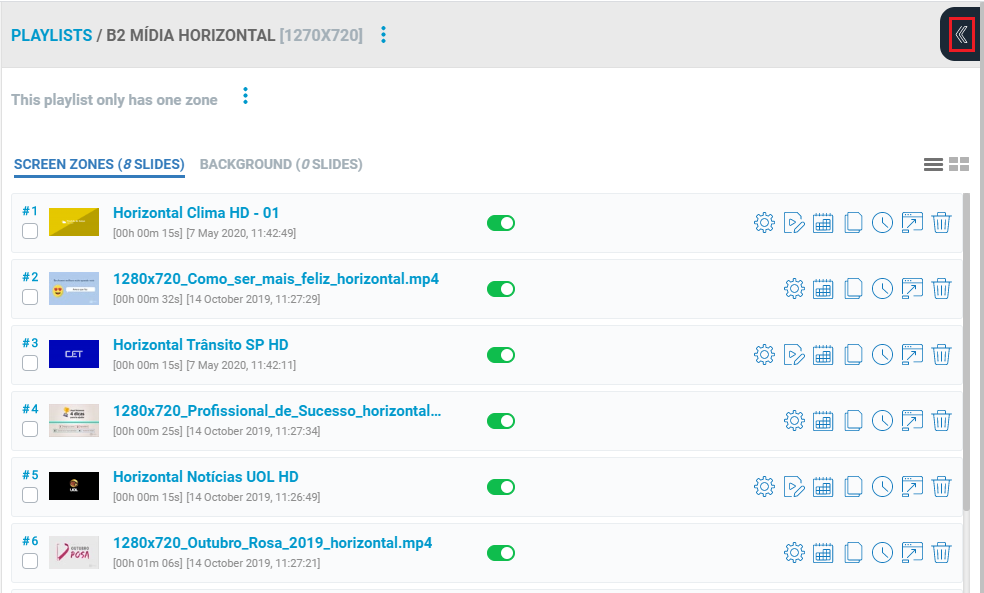Open 1280x720_Como_ser_mais_feliz_horizontal.mp4 link
The height and width of the screenshot is (593, 984).
click(275, 279)
